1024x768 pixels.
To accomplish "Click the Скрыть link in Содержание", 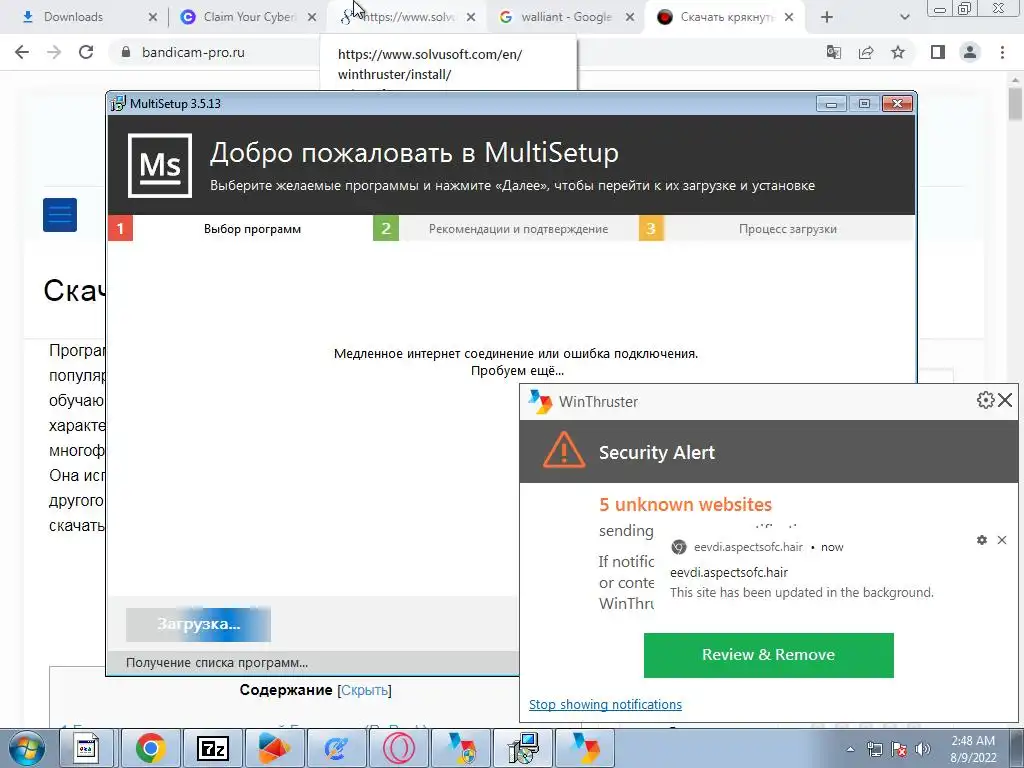I will coord(364,690).
